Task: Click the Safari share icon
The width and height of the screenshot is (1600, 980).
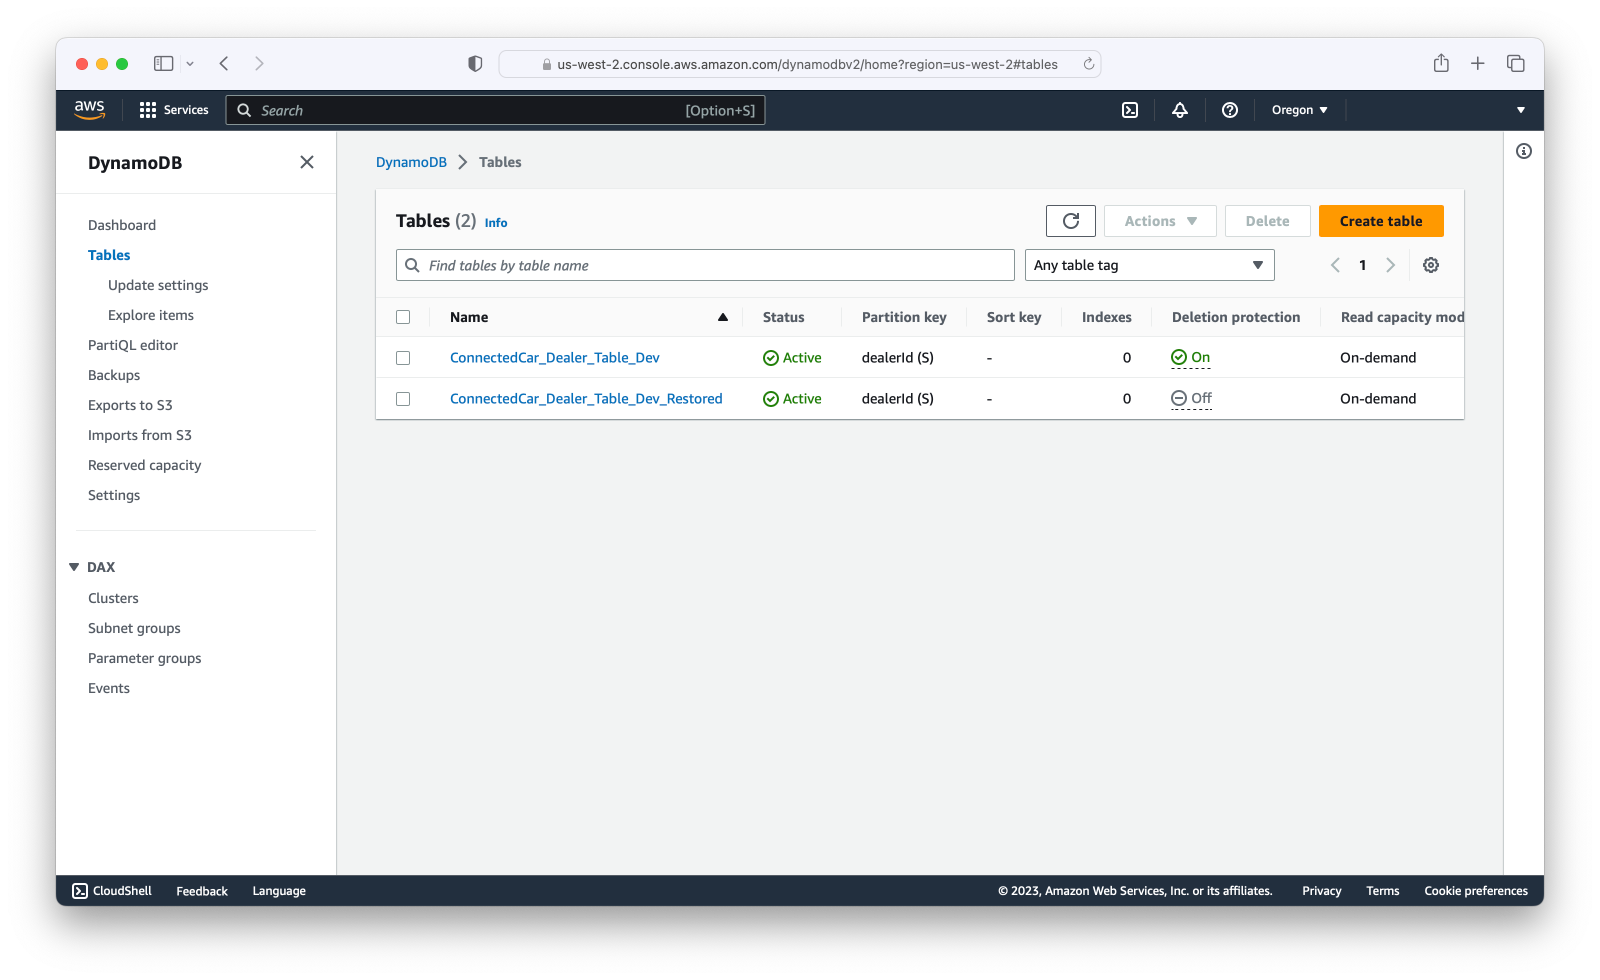Action: [1441, 63]
